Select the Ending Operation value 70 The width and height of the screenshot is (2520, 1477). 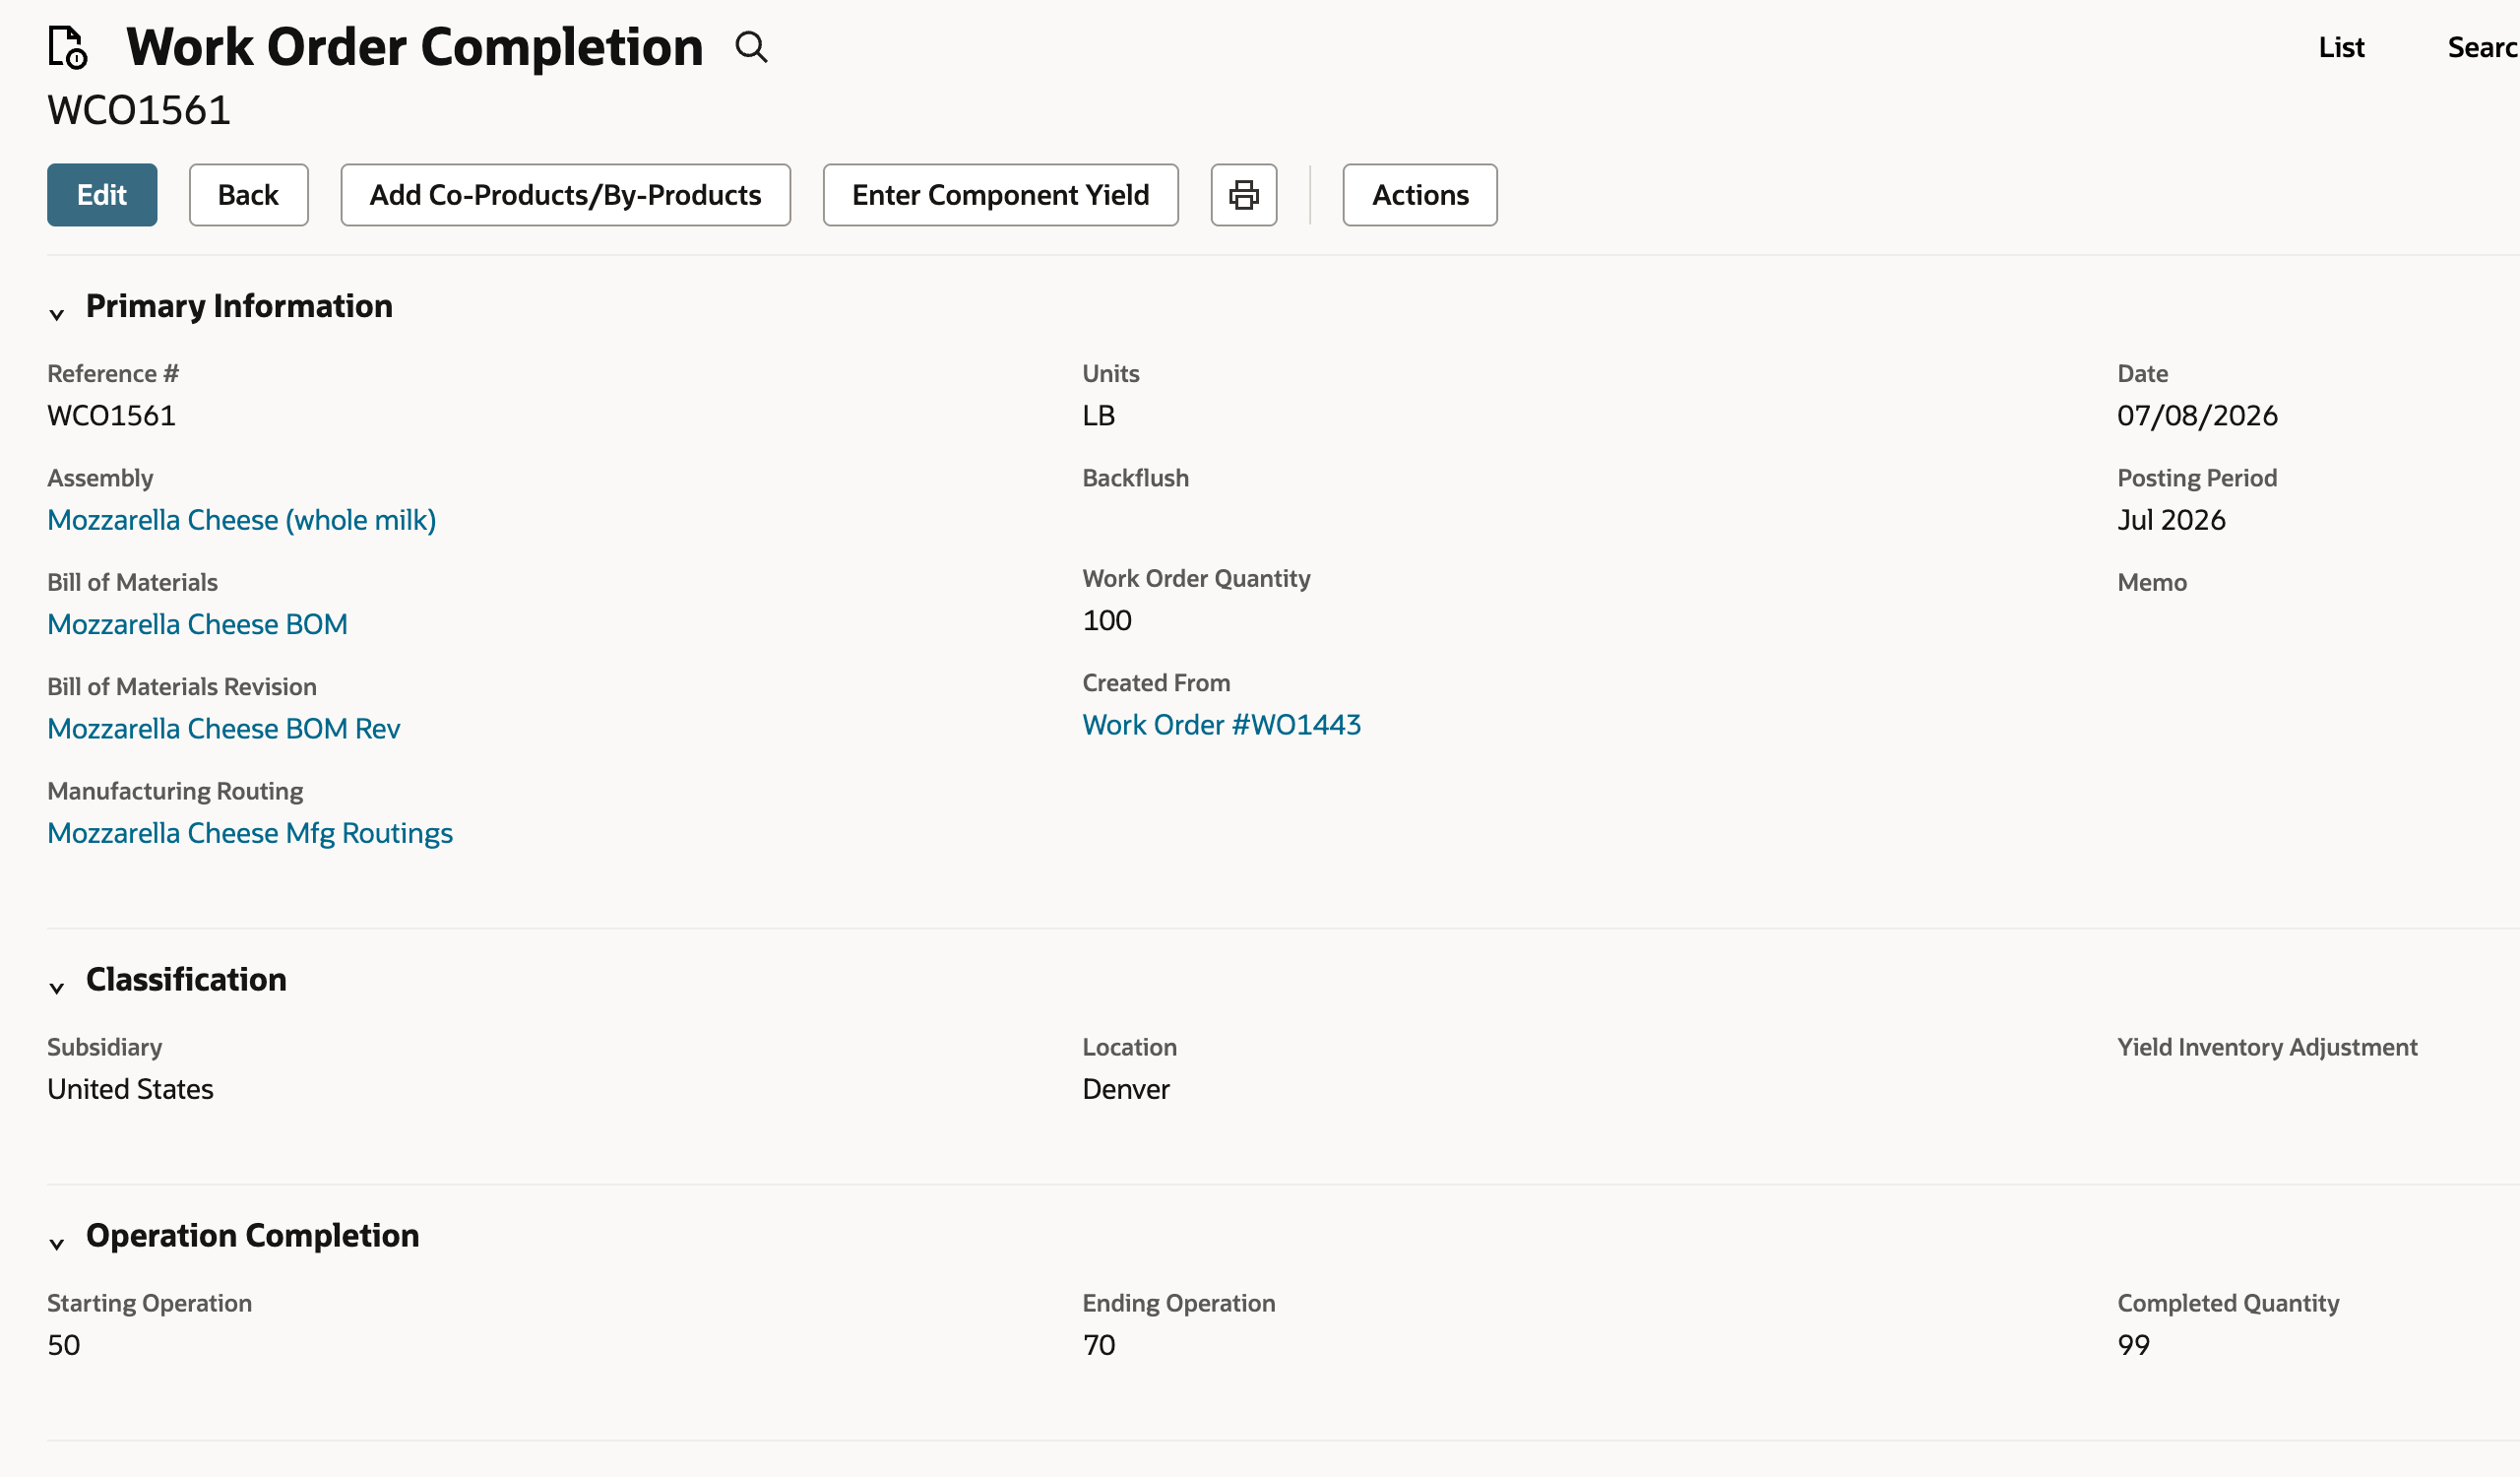tap(1099, 1345)
